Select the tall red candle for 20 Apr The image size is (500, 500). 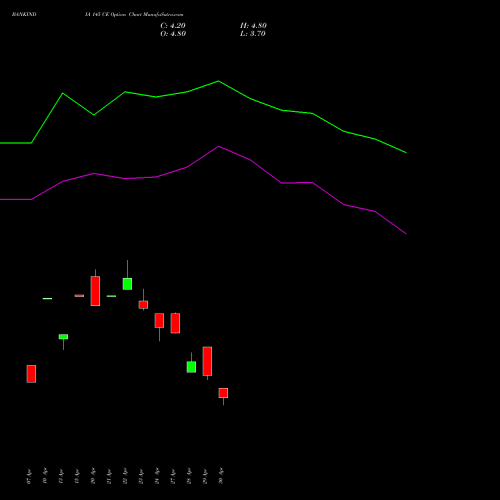point(95,291)
